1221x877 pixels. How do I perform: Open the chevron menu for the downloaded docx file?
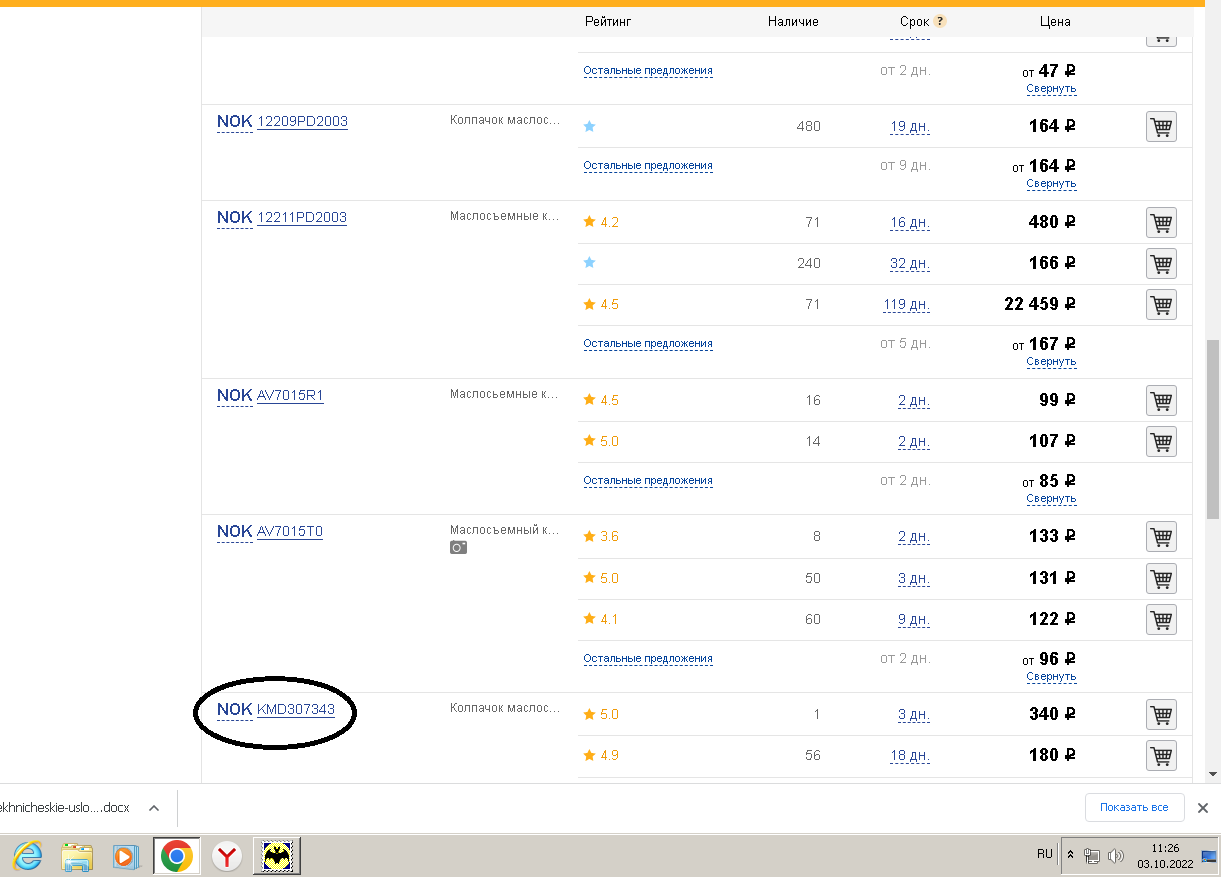(154, 808)
